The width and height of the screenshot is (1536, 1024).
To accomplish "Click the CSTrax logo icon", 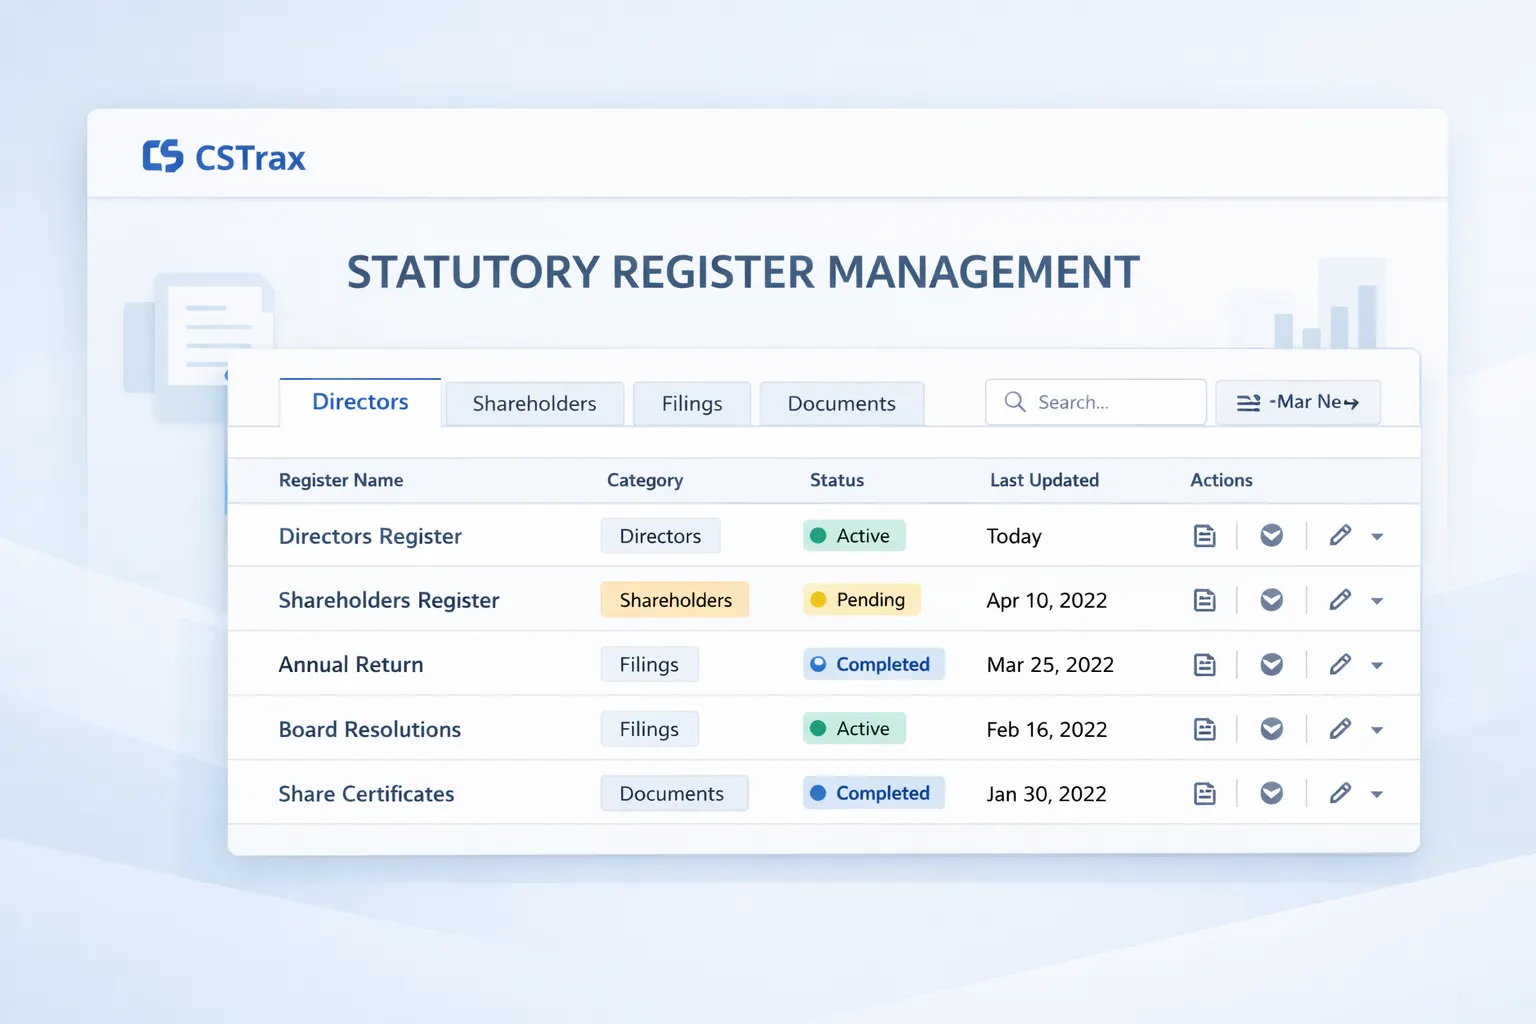I will tap(163, 156).
